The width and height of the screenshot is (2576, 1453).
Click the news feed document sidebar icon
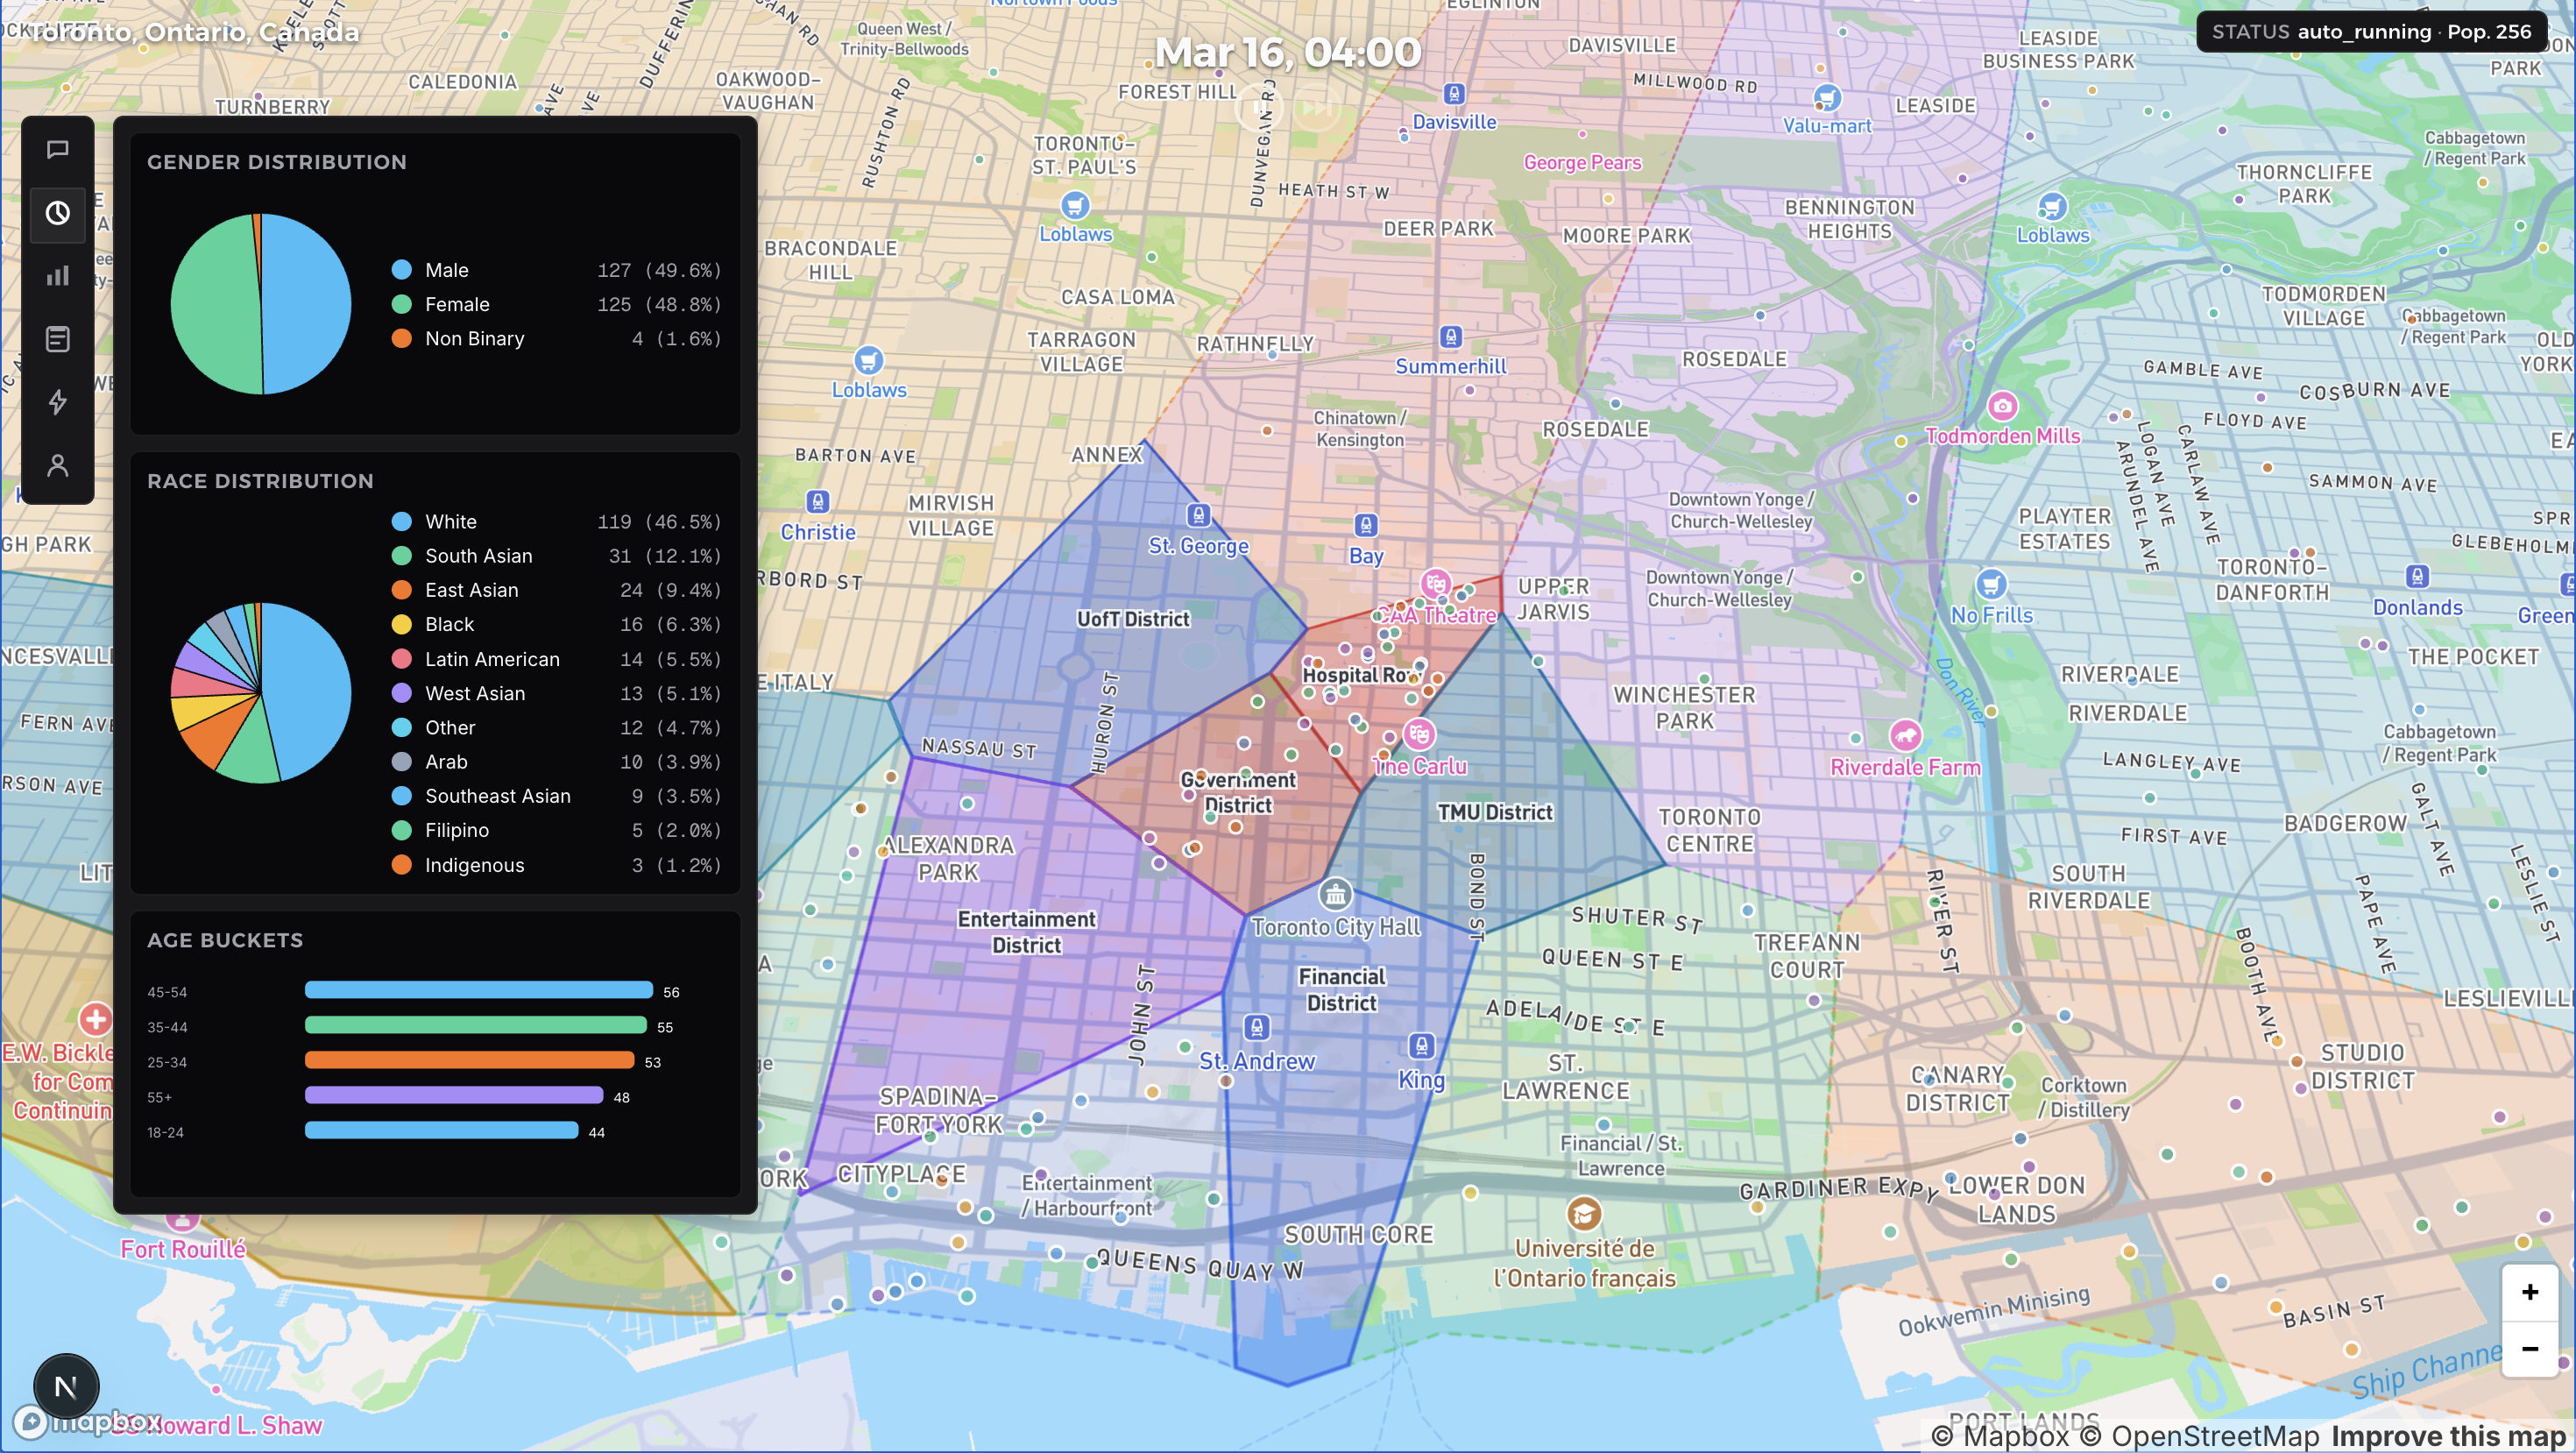pyautogui.click(x=58, y=339)
